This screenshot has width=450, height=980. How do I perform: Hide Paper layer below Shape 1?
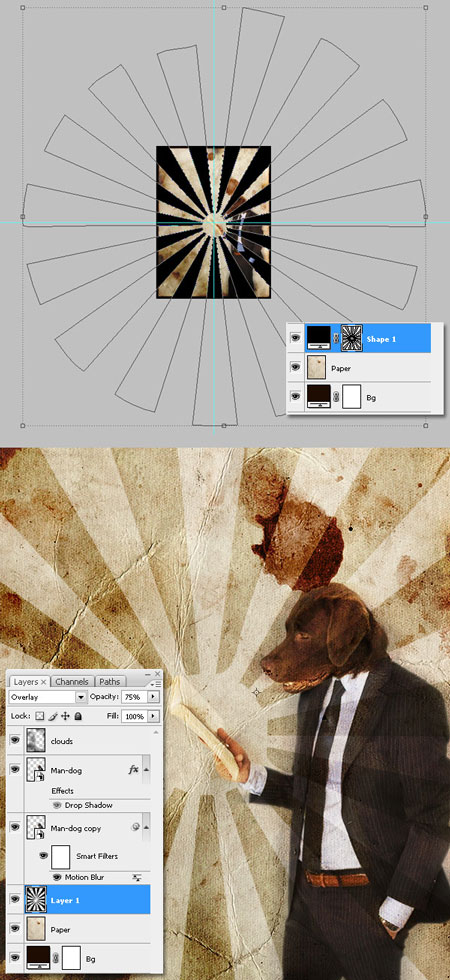(296, 368)
